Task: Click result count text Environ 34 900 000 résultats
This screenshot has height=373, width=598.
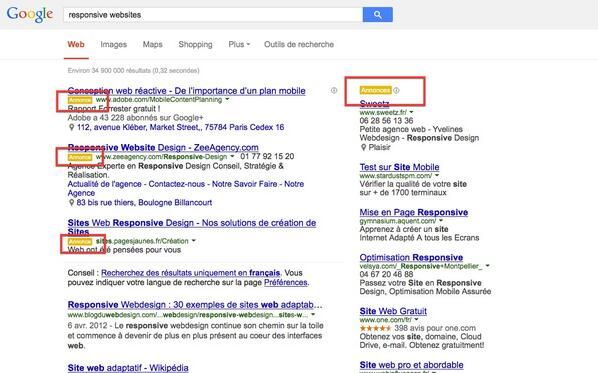Action: (x=133, y=71)
